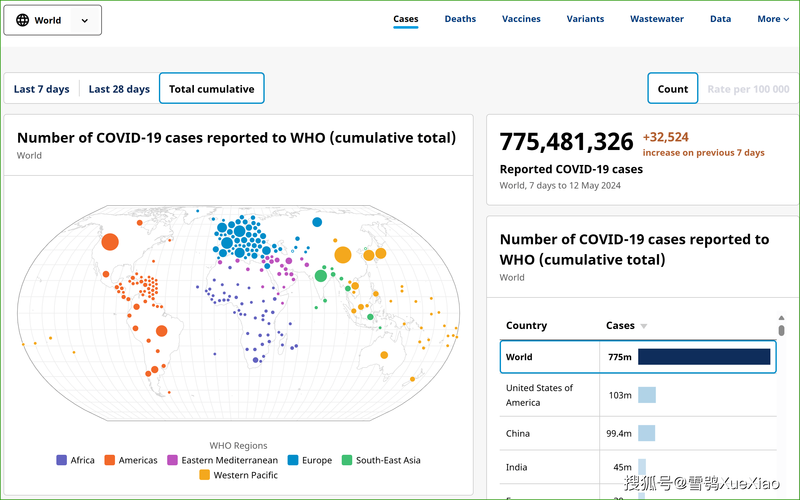Viewport: 800px width, 500px height.
Task: Click the scroll up arrow in table
Action: coord(781,320)
